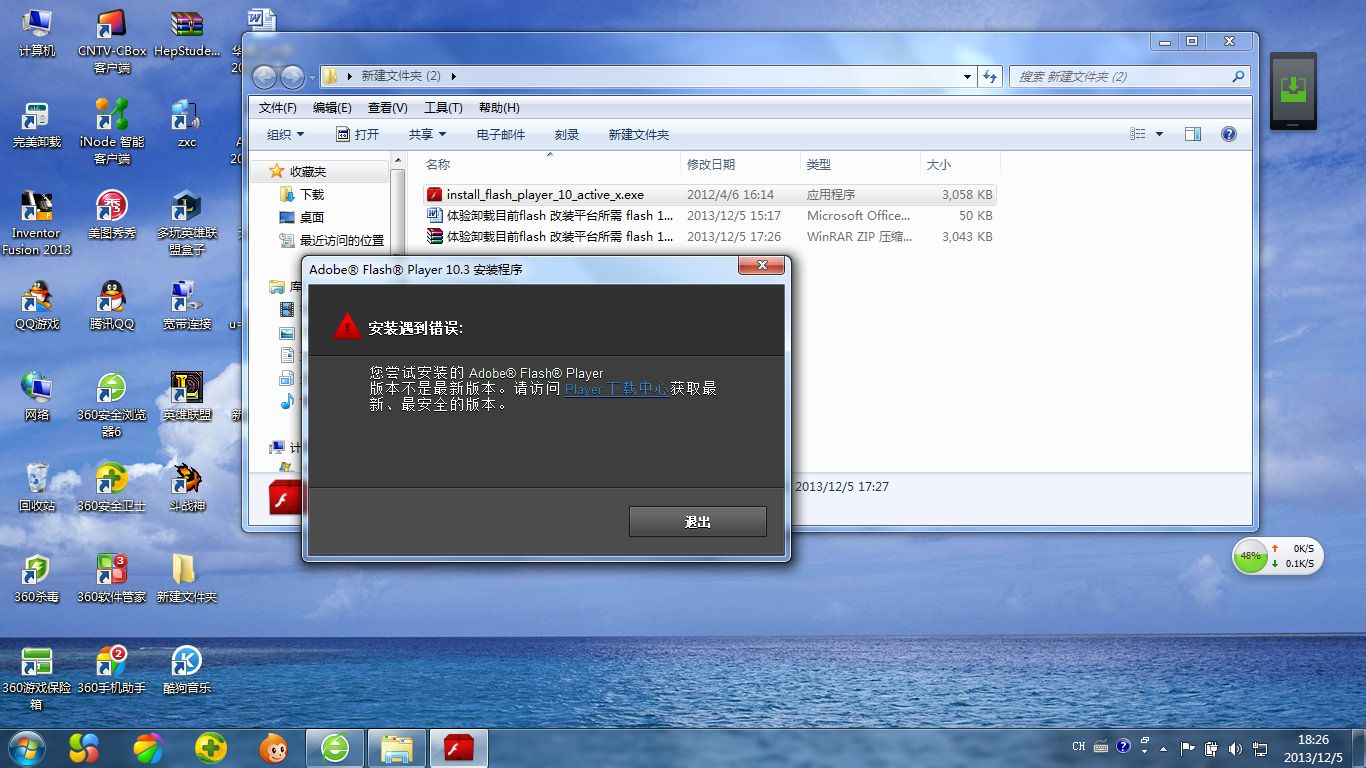Open 腾讯QQ desktop icon
1366x768 pixels.
(111, 306)
